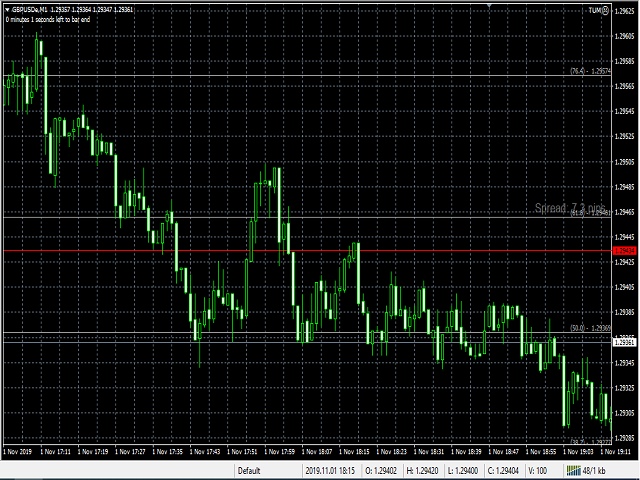Viewport: 640px width, 480px height.
Task: Click the '1 Nov 17:35' time axis label
Action: [x=167, y=452]
